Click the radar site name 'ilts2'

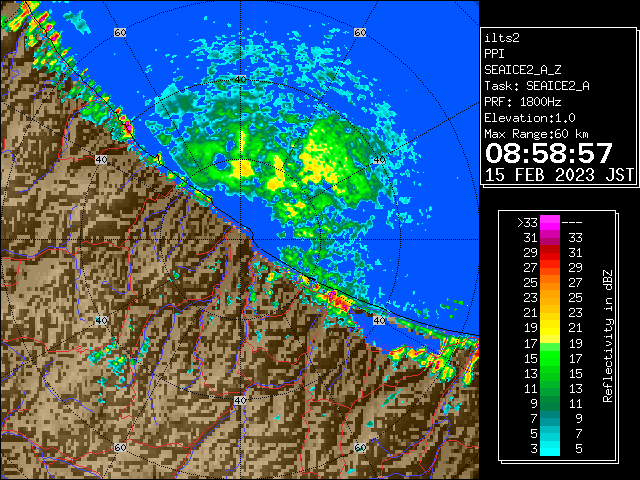click(502, 38)
